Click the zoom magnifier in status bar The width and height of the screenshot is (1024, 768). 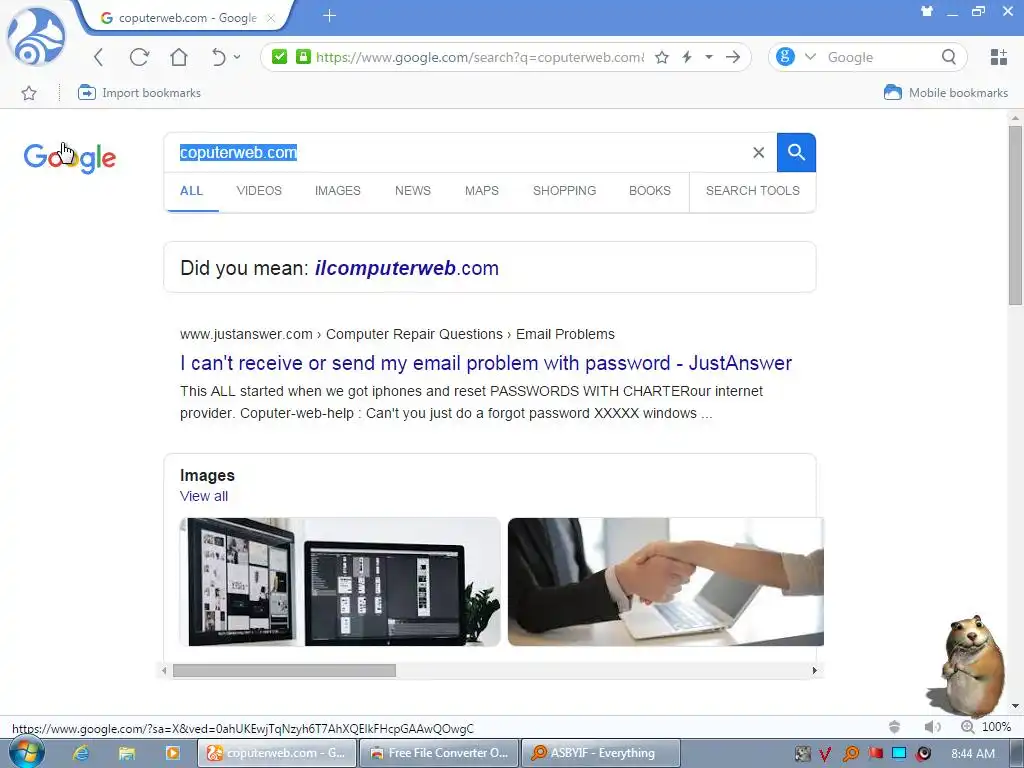(968, 727)
